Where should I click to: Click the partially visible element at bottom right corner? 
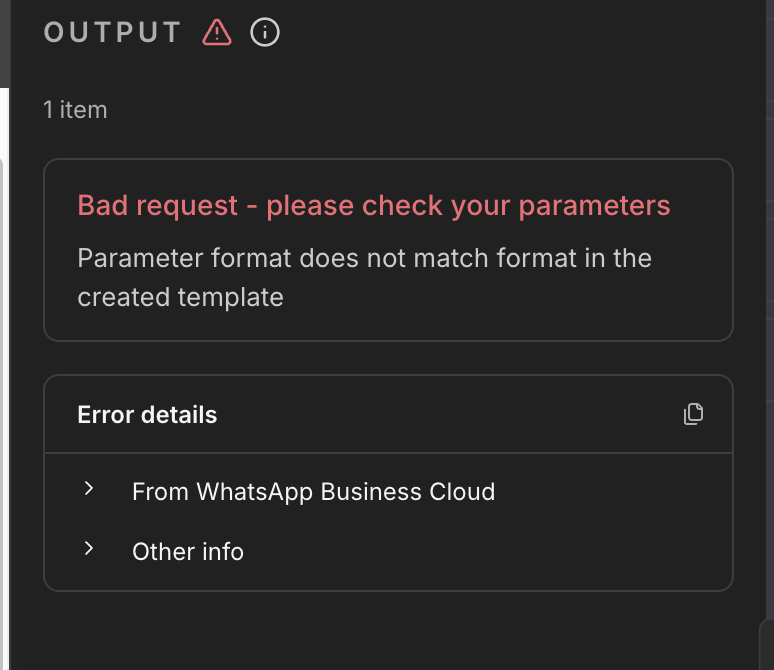[767, 646]
